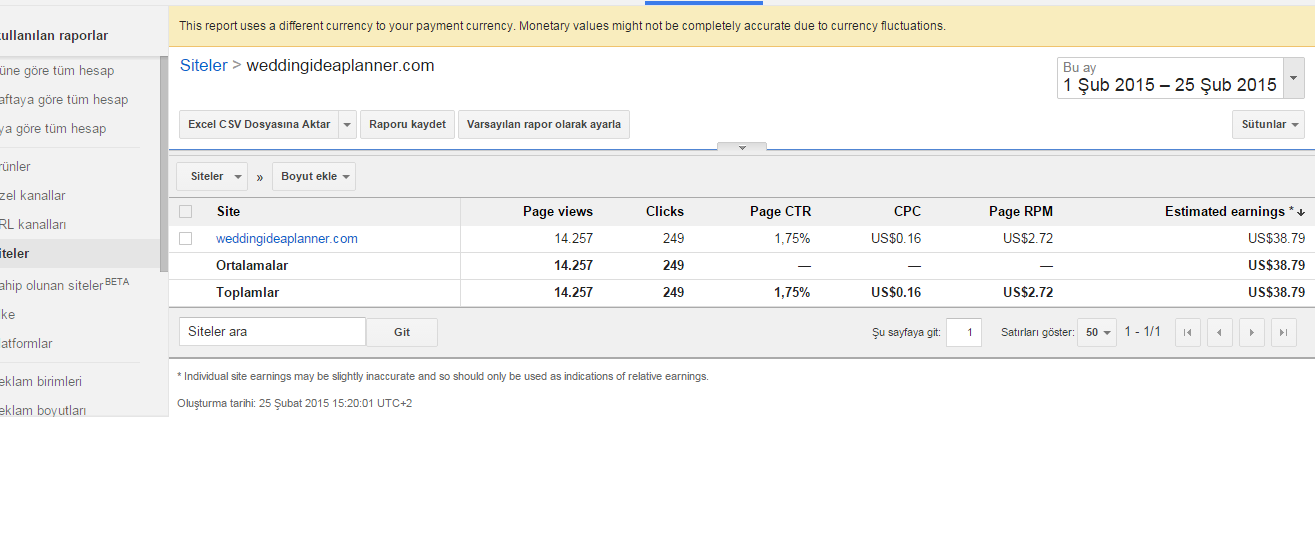The height and width of the screenshot is (540, 1315).
Task: Toggle the select-all checkbox in header row
Action: pyautogui.click(x=185, y=211)
